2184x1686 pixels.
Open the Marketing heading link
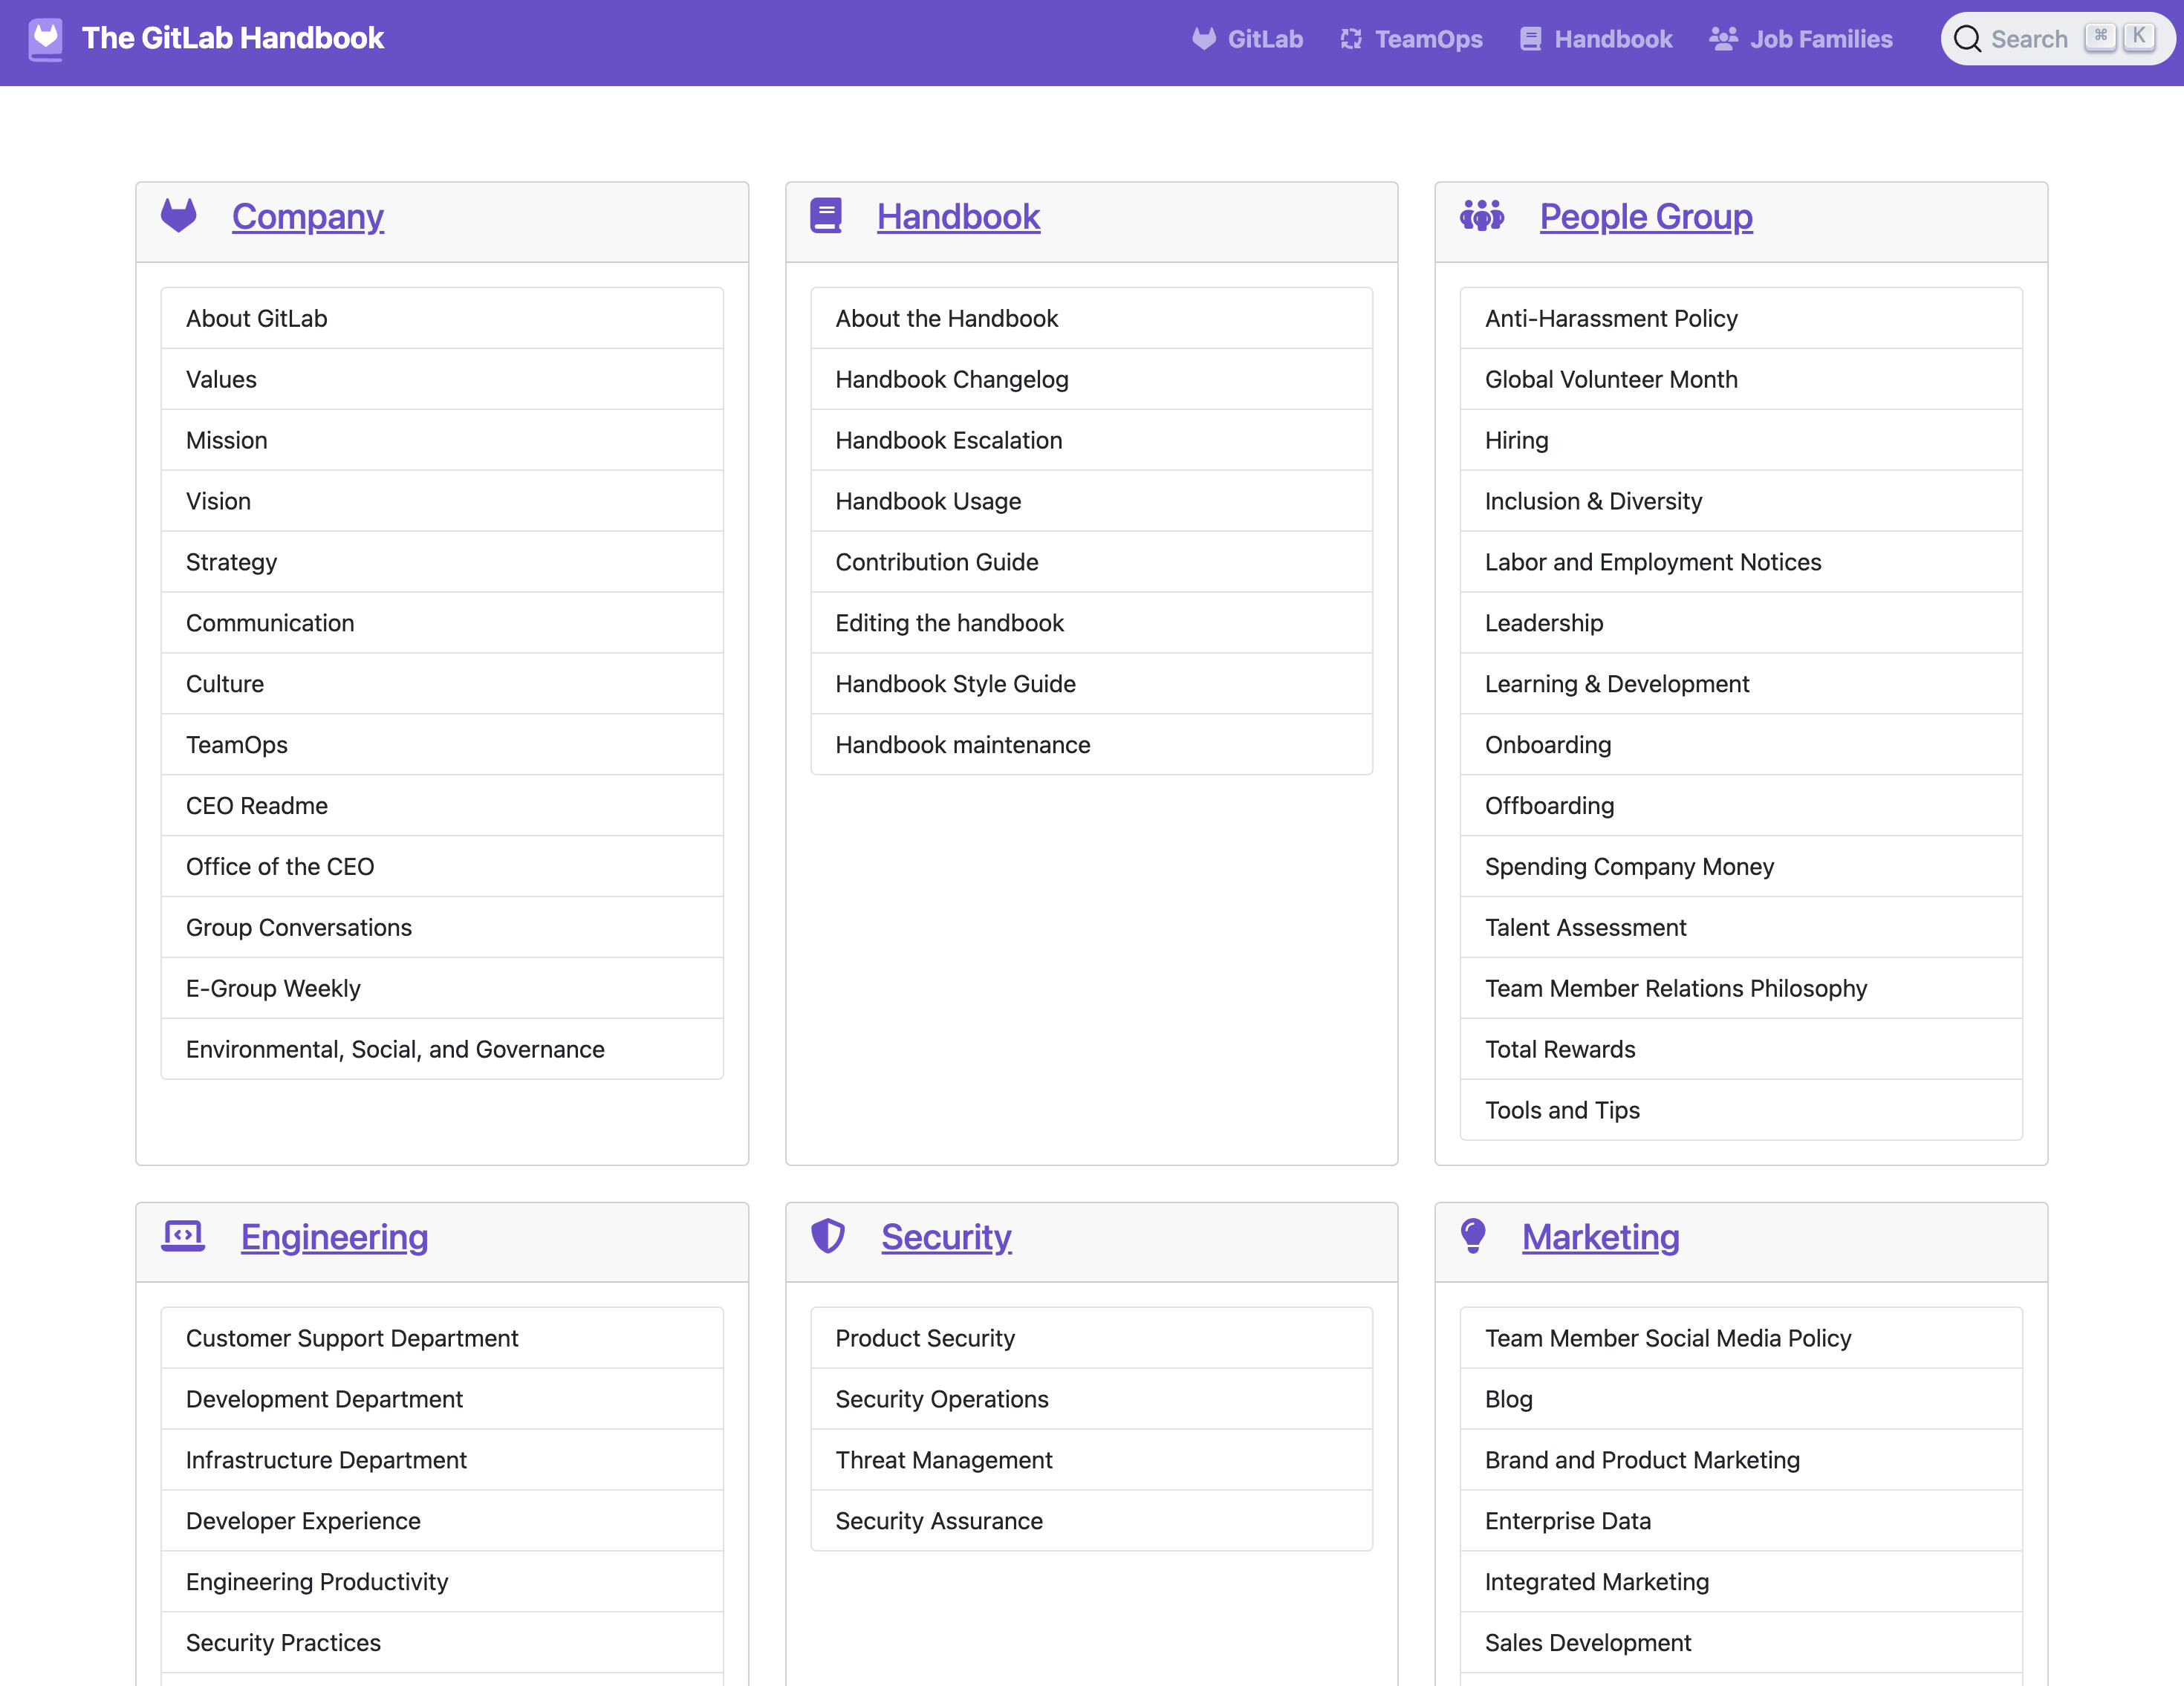[1601, 1236]
